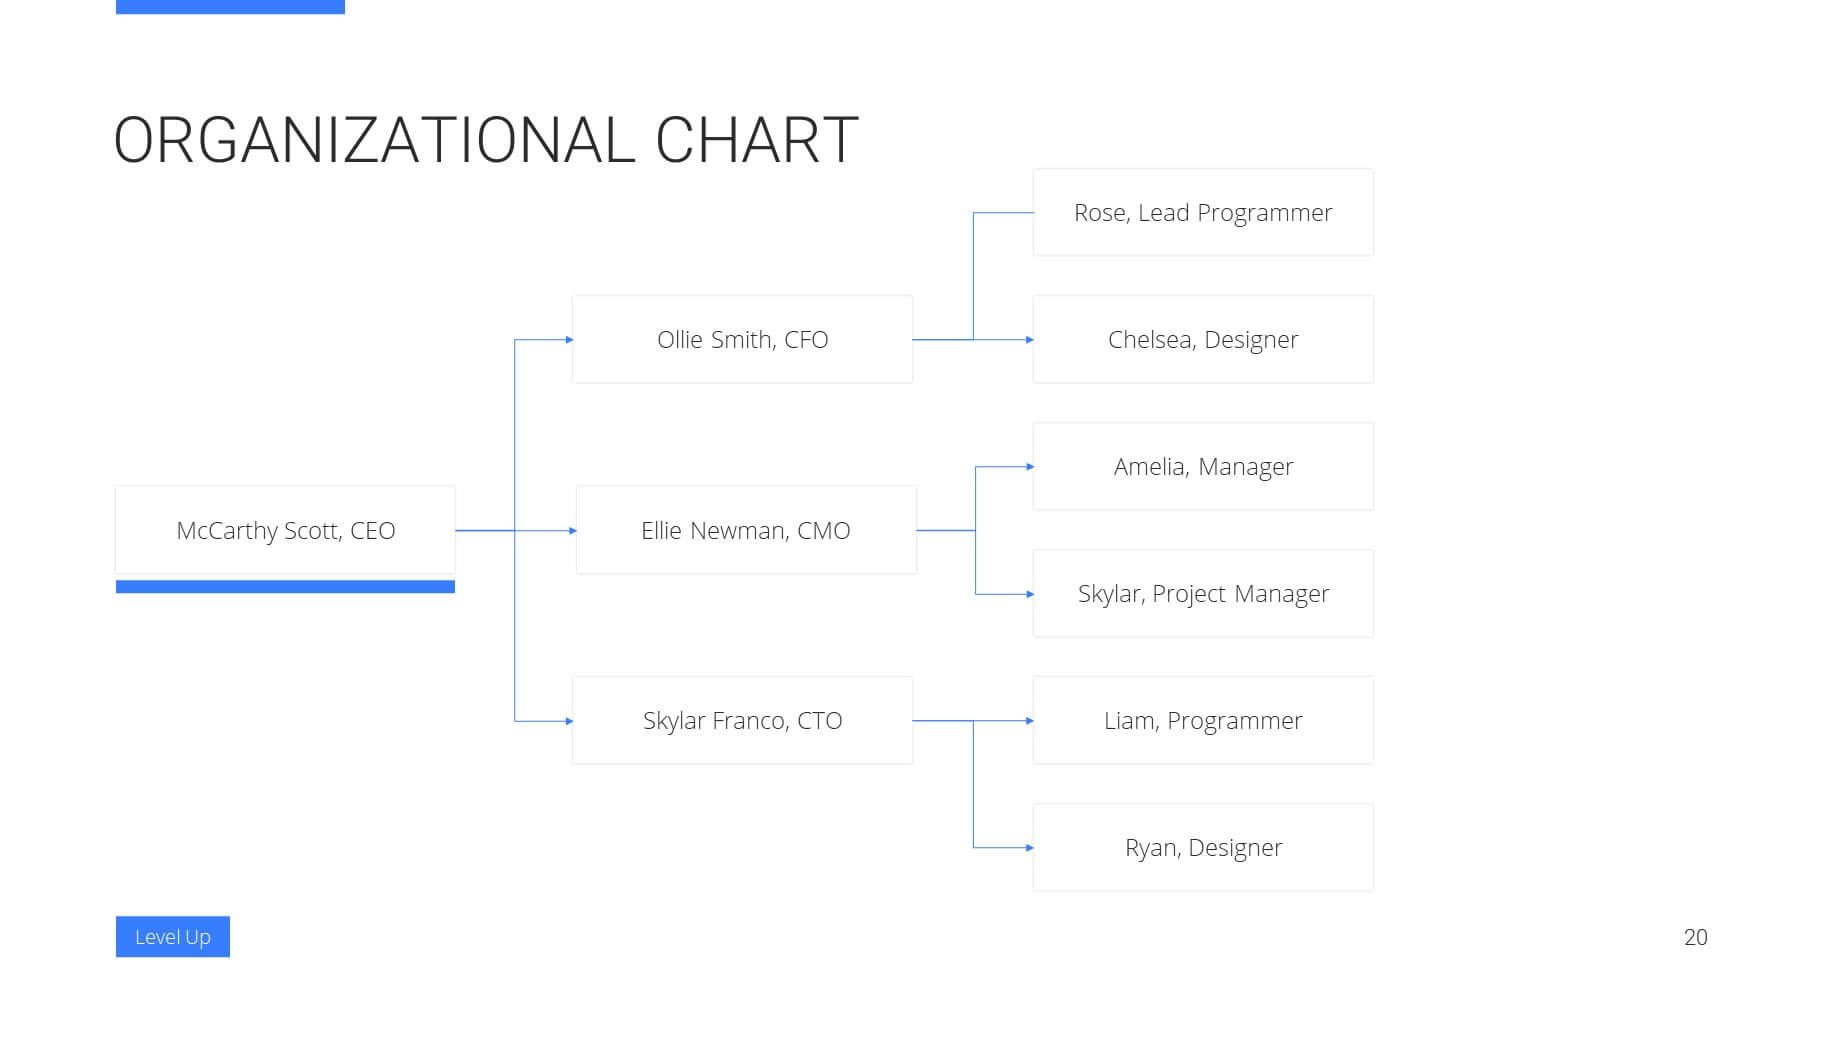This screenshot has width=1843, height=1037.
Task: Click the arrowhead pointing to Ollie Smith, CFO
Action: [x=569, y=340]
